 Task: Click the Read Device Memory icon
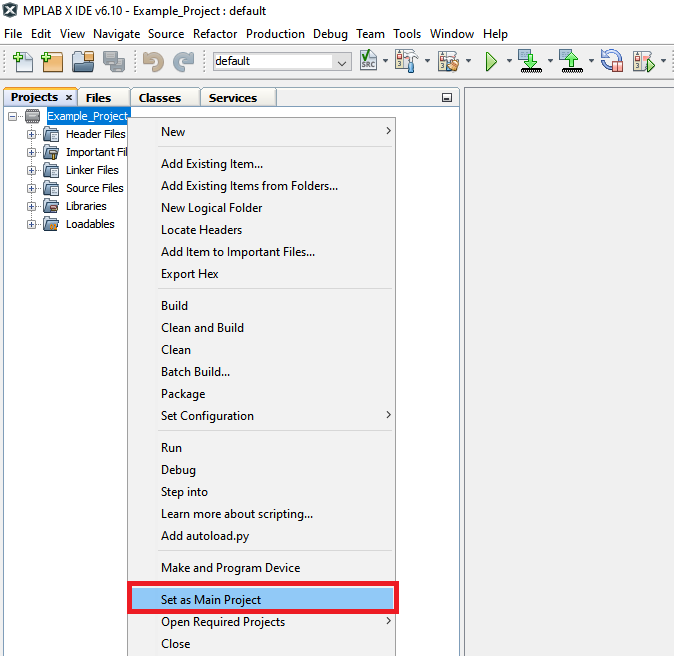click(571, 61)
